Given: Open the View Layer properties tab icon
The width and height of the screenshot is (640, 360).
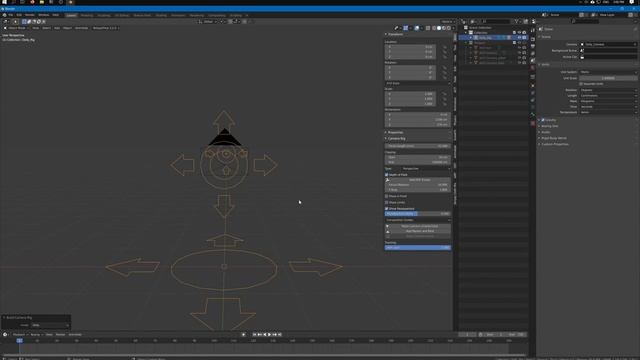Looking at the screenshot, I should point(533,53).
